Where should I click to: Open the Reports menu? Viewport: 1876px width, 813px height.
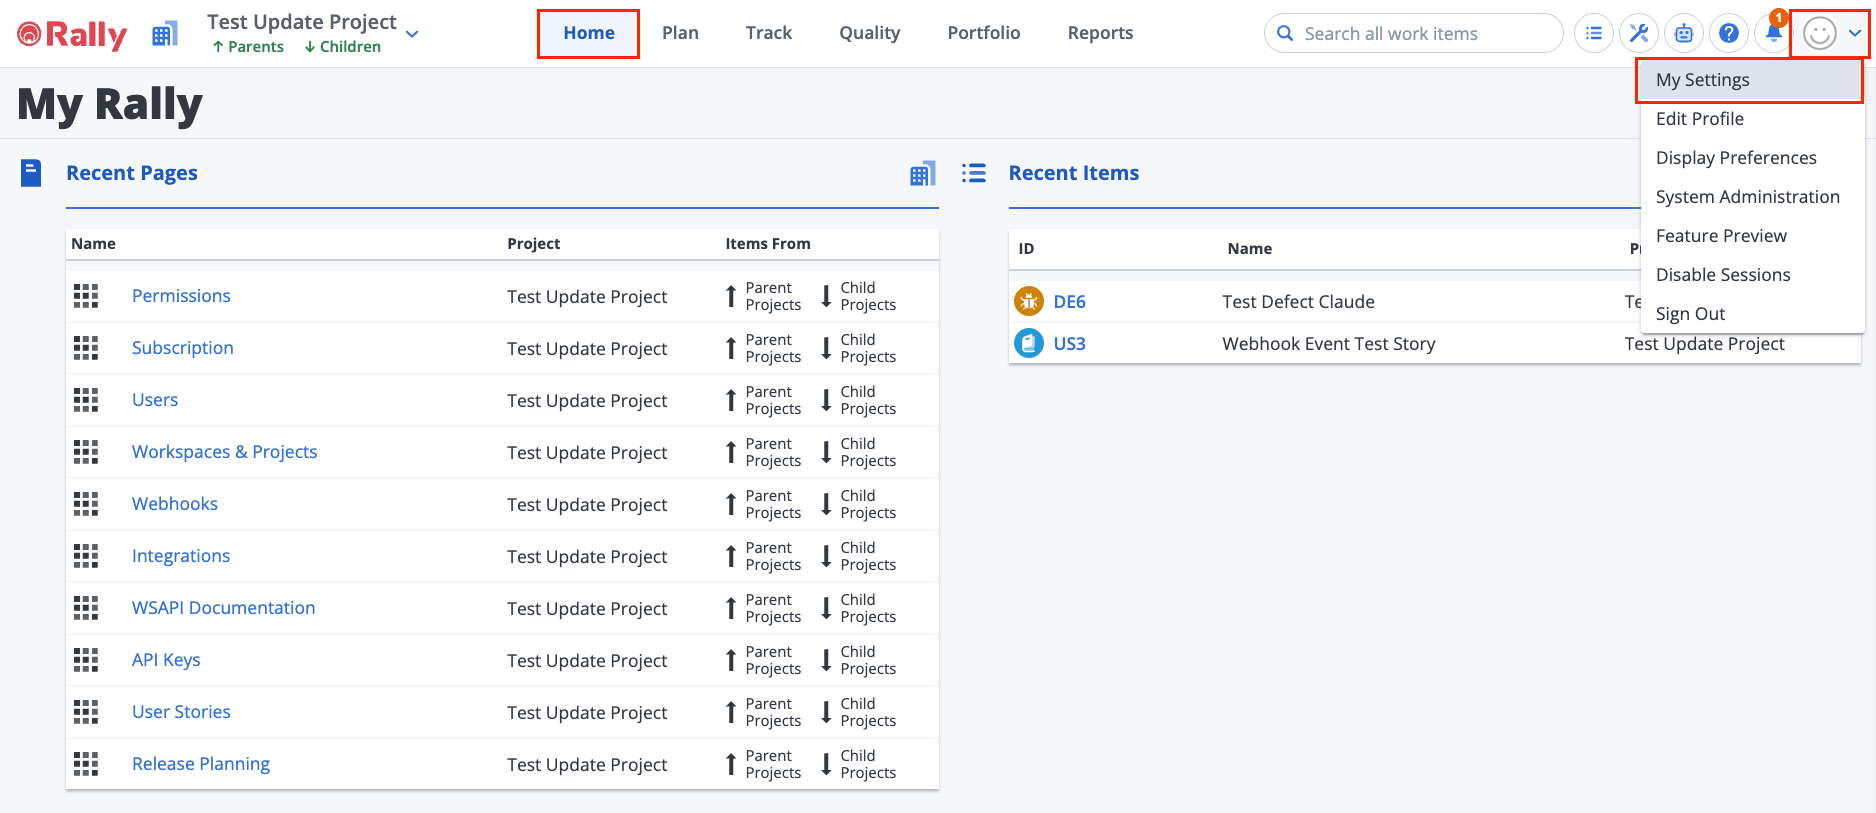pos(1100,33)
